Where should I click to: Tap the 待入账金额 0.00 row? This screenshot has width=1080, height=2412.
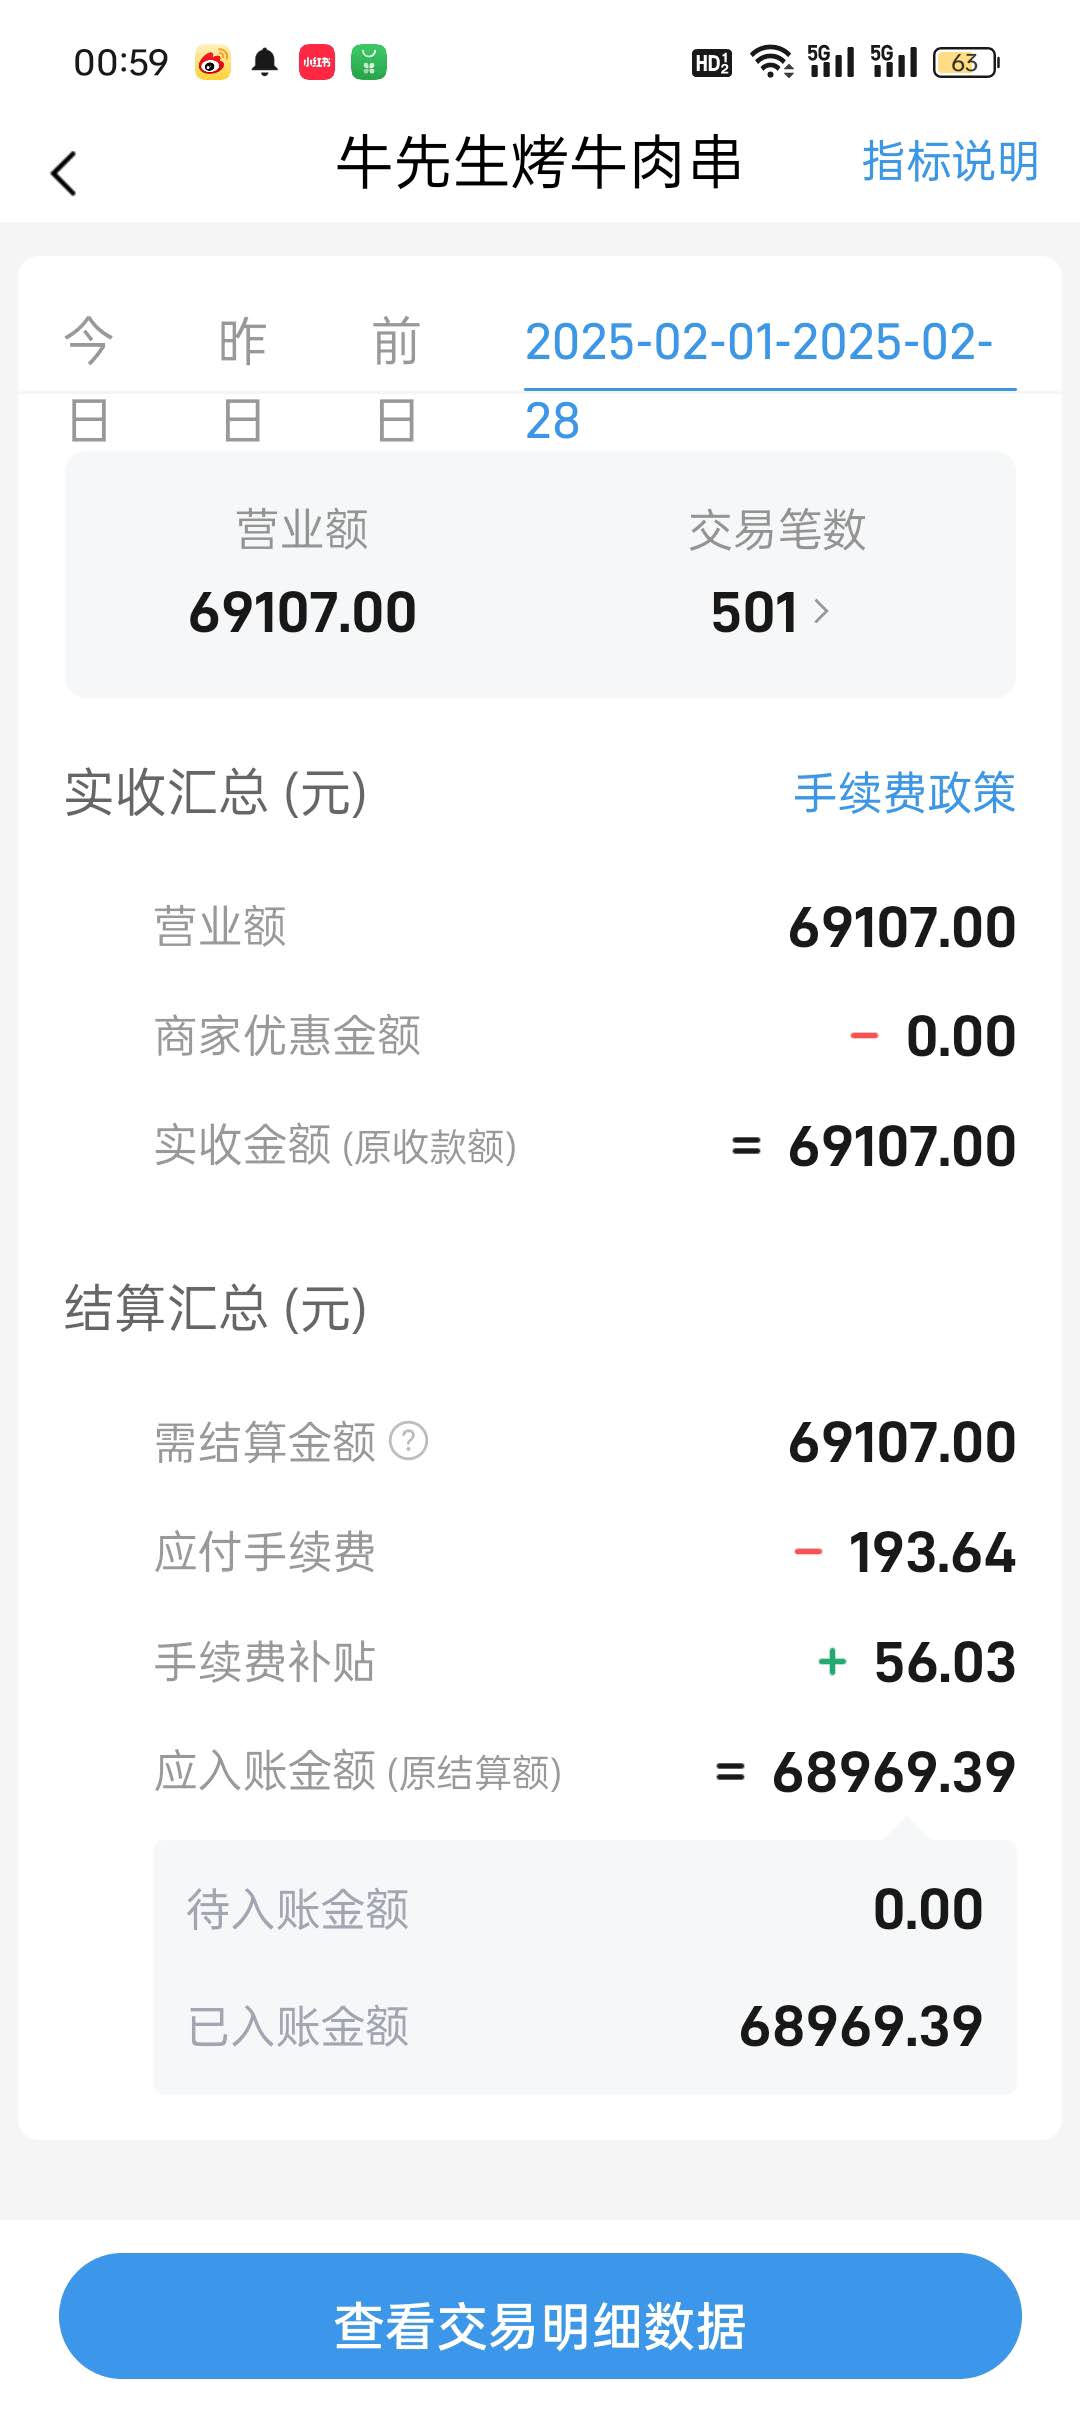585,1909
